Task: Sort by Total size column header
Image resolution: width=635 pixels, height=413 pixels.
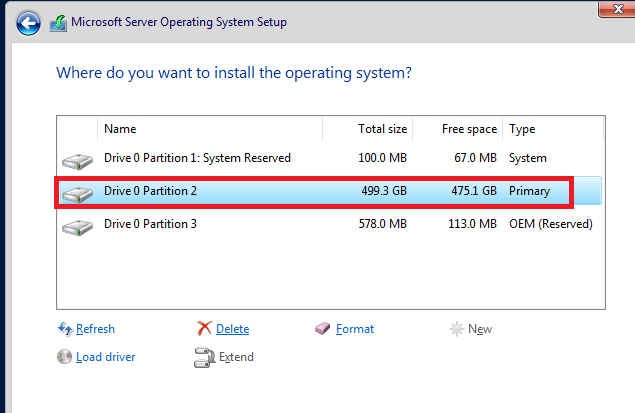Action: pyautogui.click(x=382, y=129)
